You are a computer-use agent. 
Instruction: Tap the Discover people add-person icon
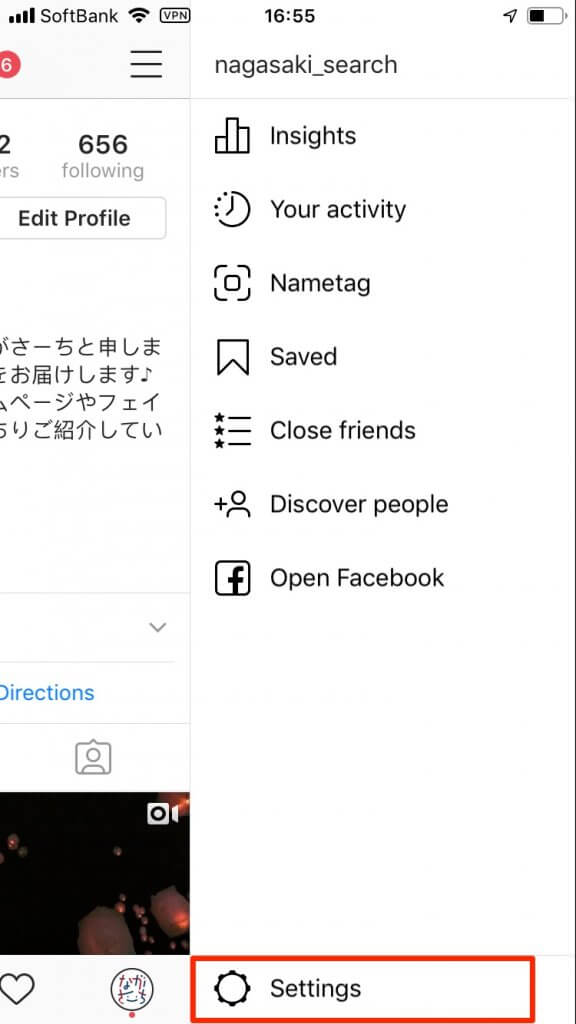[x=232, y=504]
